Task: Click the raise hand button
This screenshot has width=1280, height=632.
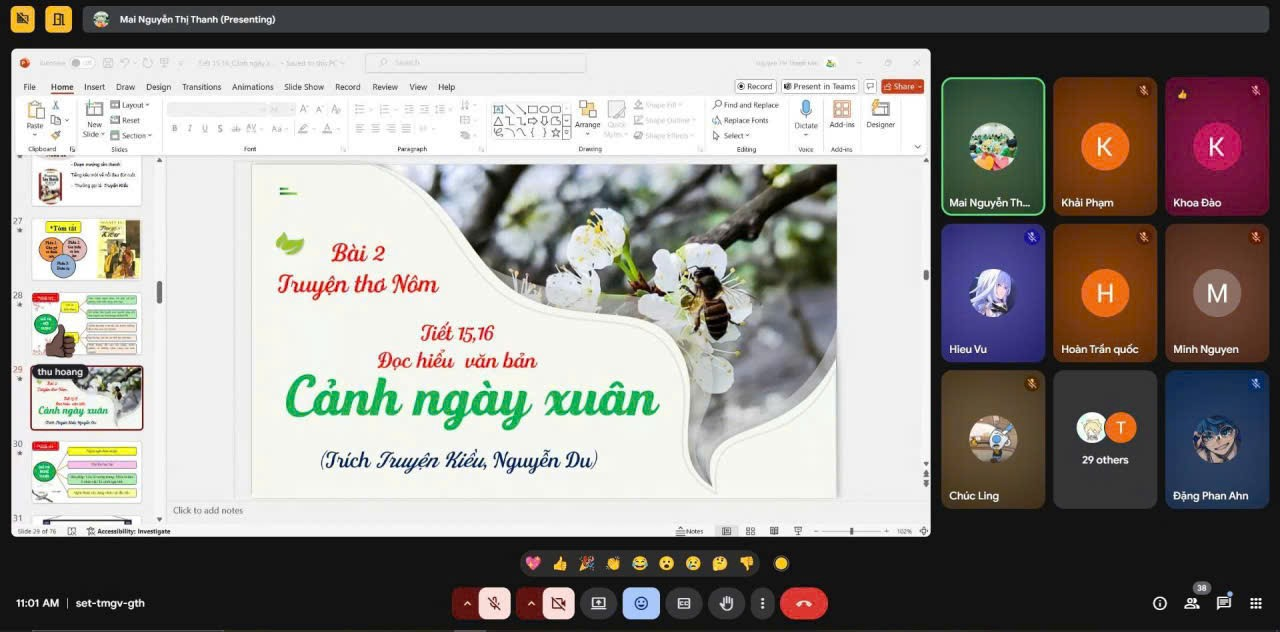Action: [x=727, y=603]
